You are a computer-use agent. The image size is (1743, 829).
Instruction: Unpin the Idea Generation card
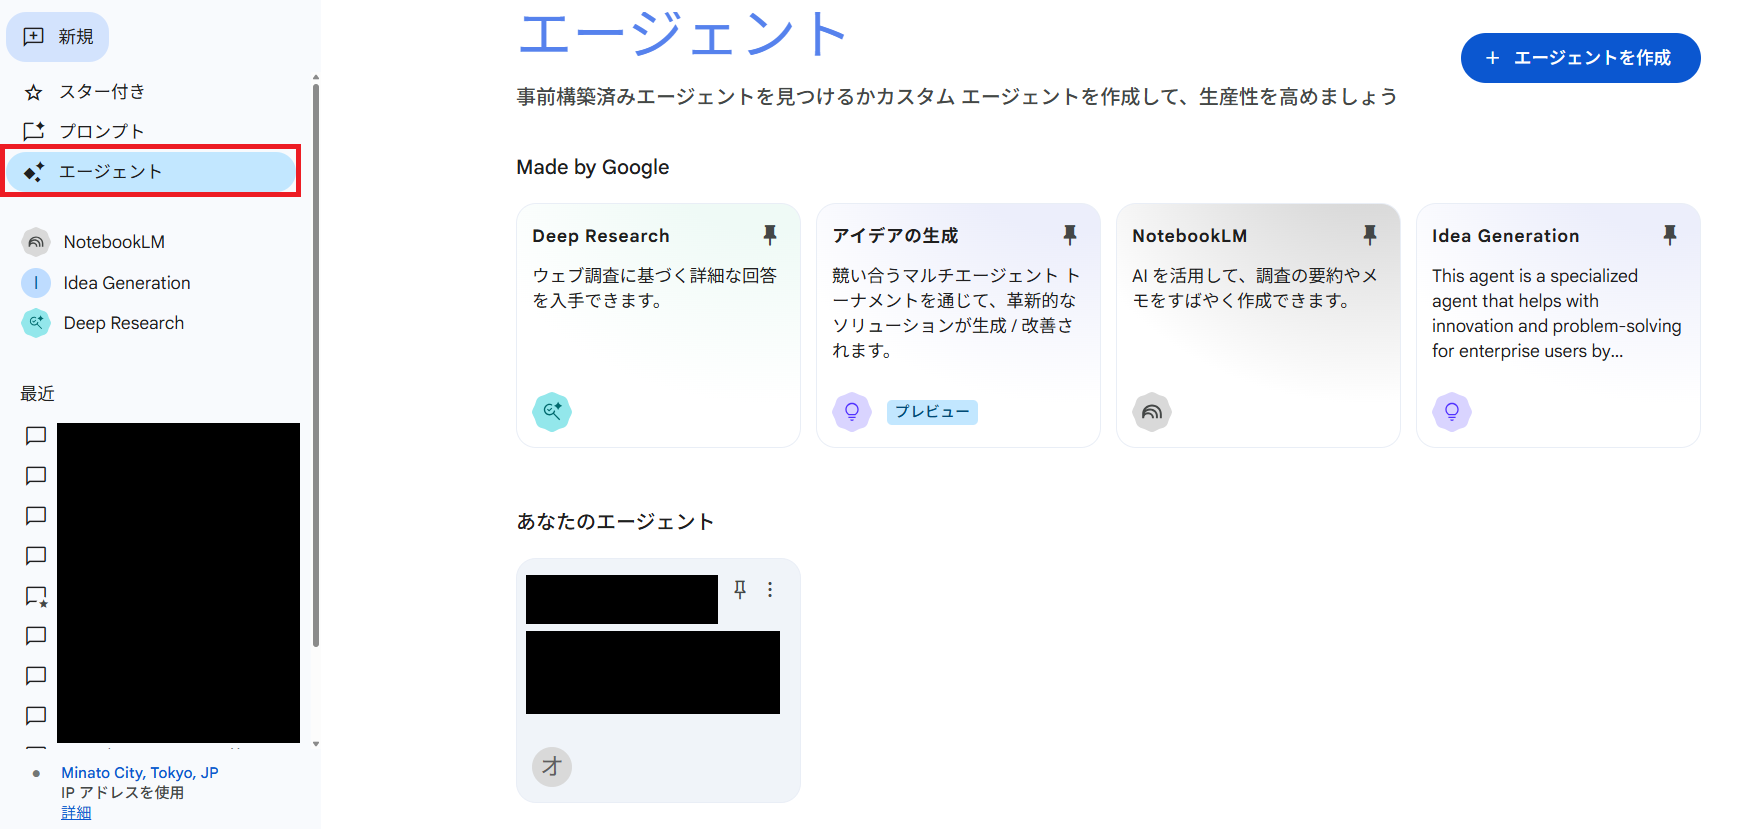(1670, 235)
